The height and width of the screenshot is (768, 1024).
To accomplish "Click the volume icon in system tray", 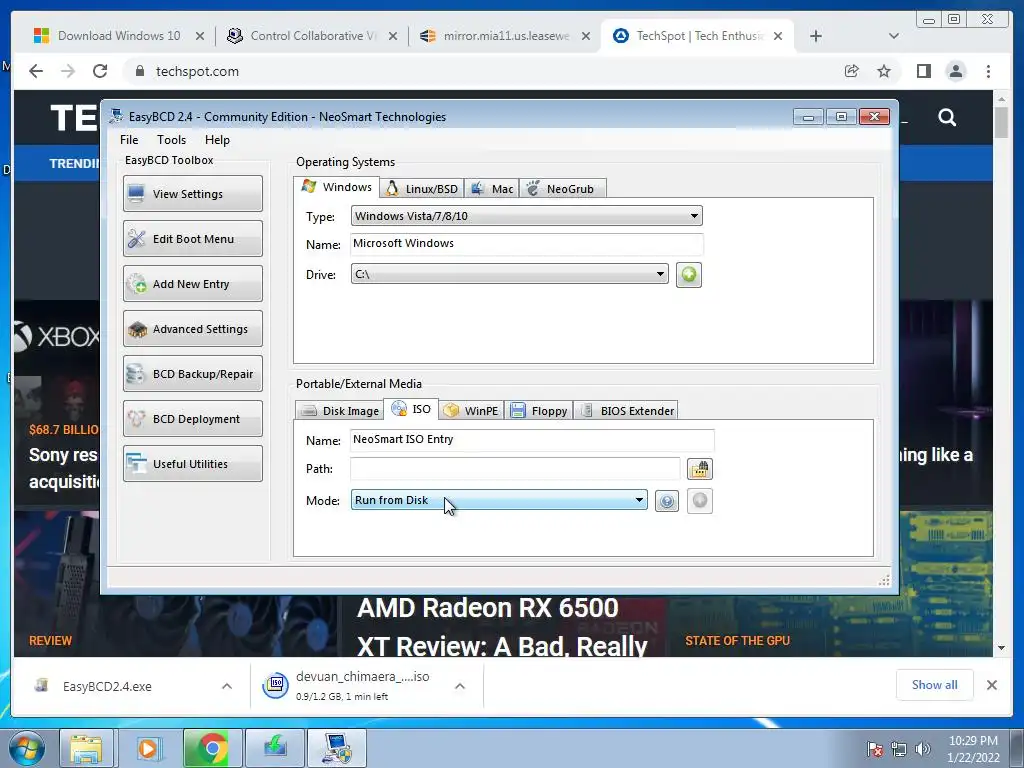I will (923, 749).
